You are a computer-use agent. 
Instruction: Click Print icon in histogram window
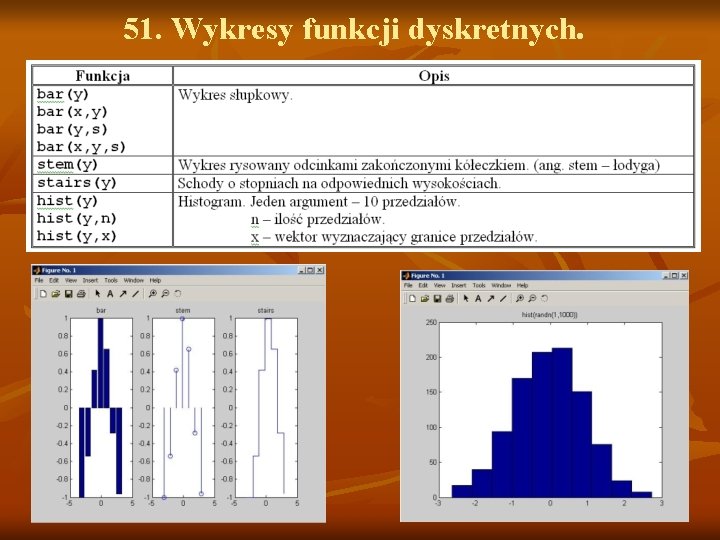pos(450,298)
